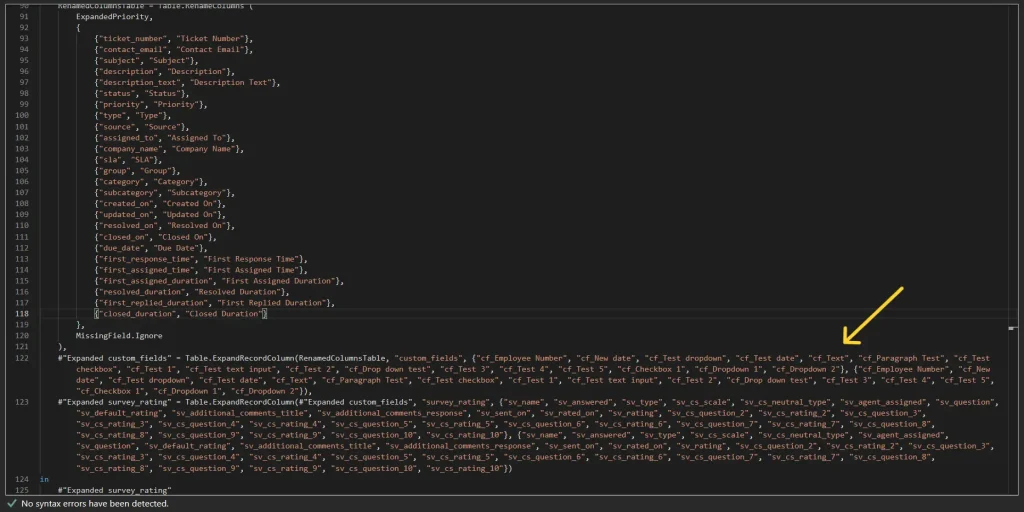1024x512 pixels.
Task: Click the "subcategory", "Subcategory" line
Action: 165,193
